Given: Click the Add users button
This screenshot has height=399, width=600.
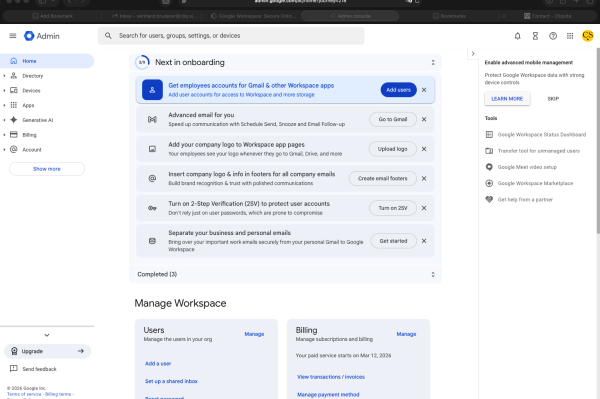Looking at the screenshot, I should (x=398, y=90).
